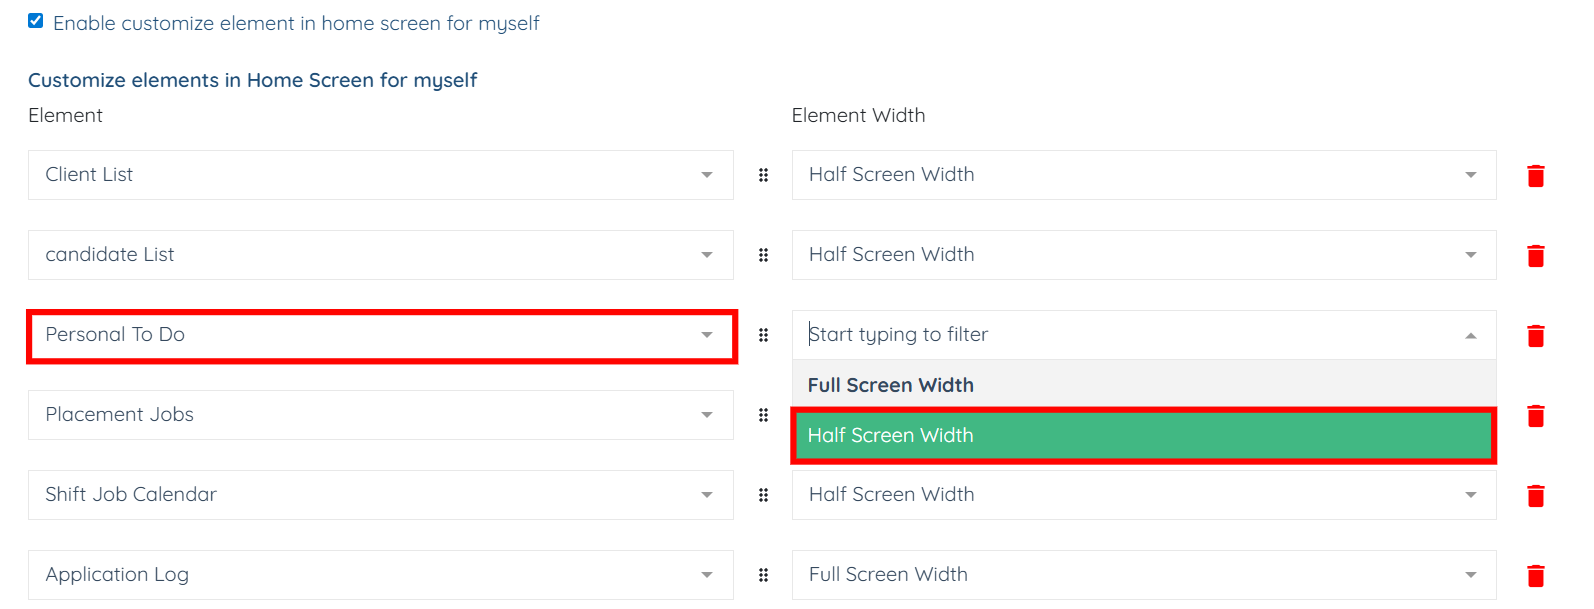Open Shift Job Calendar's width dropdown

pyautogui.click(x=1143, y=495)
